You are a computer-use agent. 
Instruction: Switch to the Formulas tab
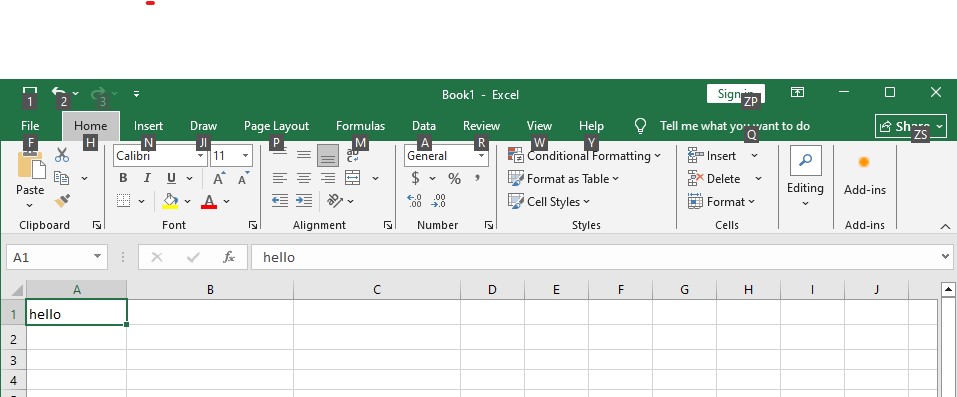(x=360, y=126)
